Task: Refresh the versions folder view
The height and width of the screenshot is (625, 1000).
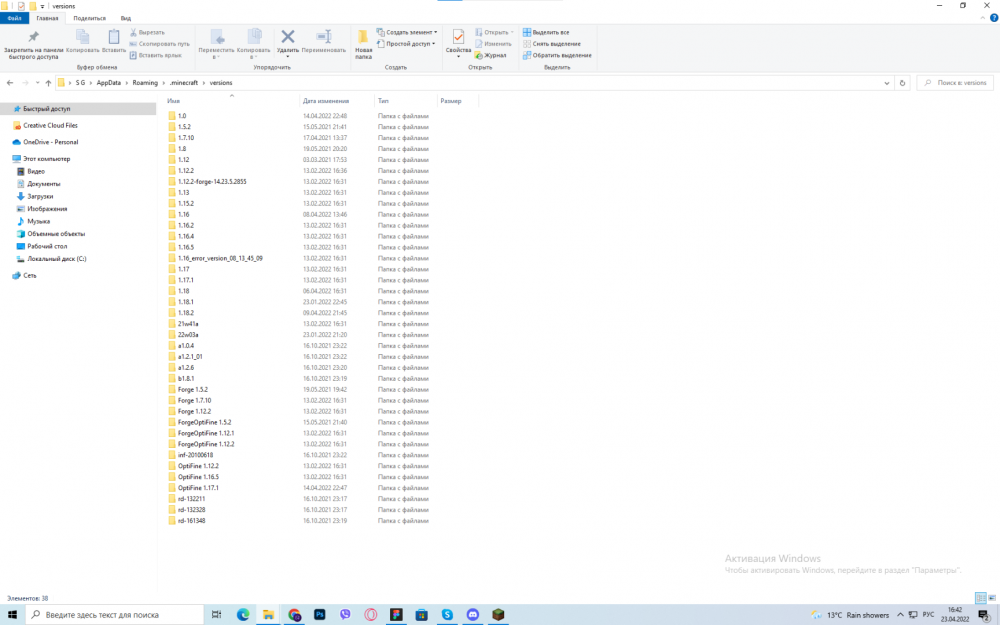Action: click(902, 83)
